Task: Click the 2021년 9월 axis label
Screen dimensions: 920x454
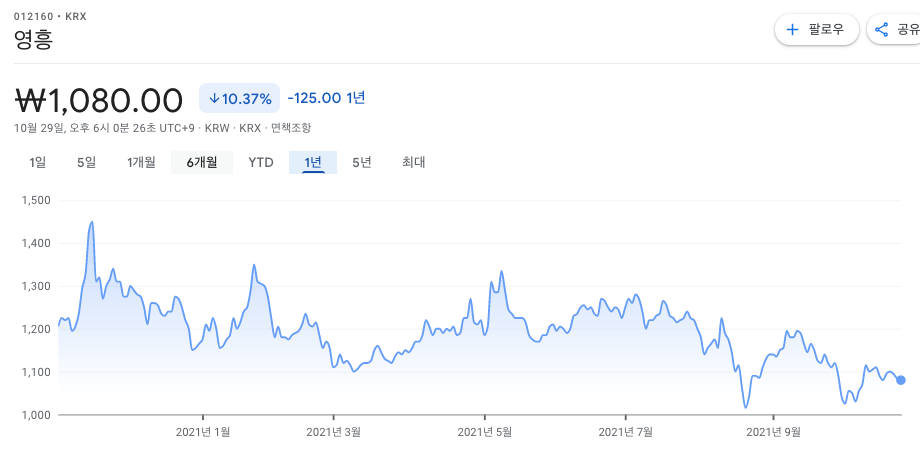Action: click(773, 432)
